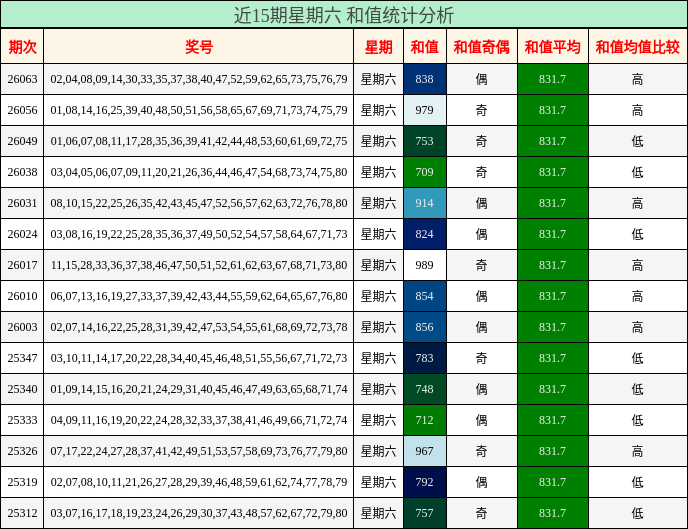Click draw numbers starting 02,04,08,09,14
688x529 pixels.
pos(199,79)
